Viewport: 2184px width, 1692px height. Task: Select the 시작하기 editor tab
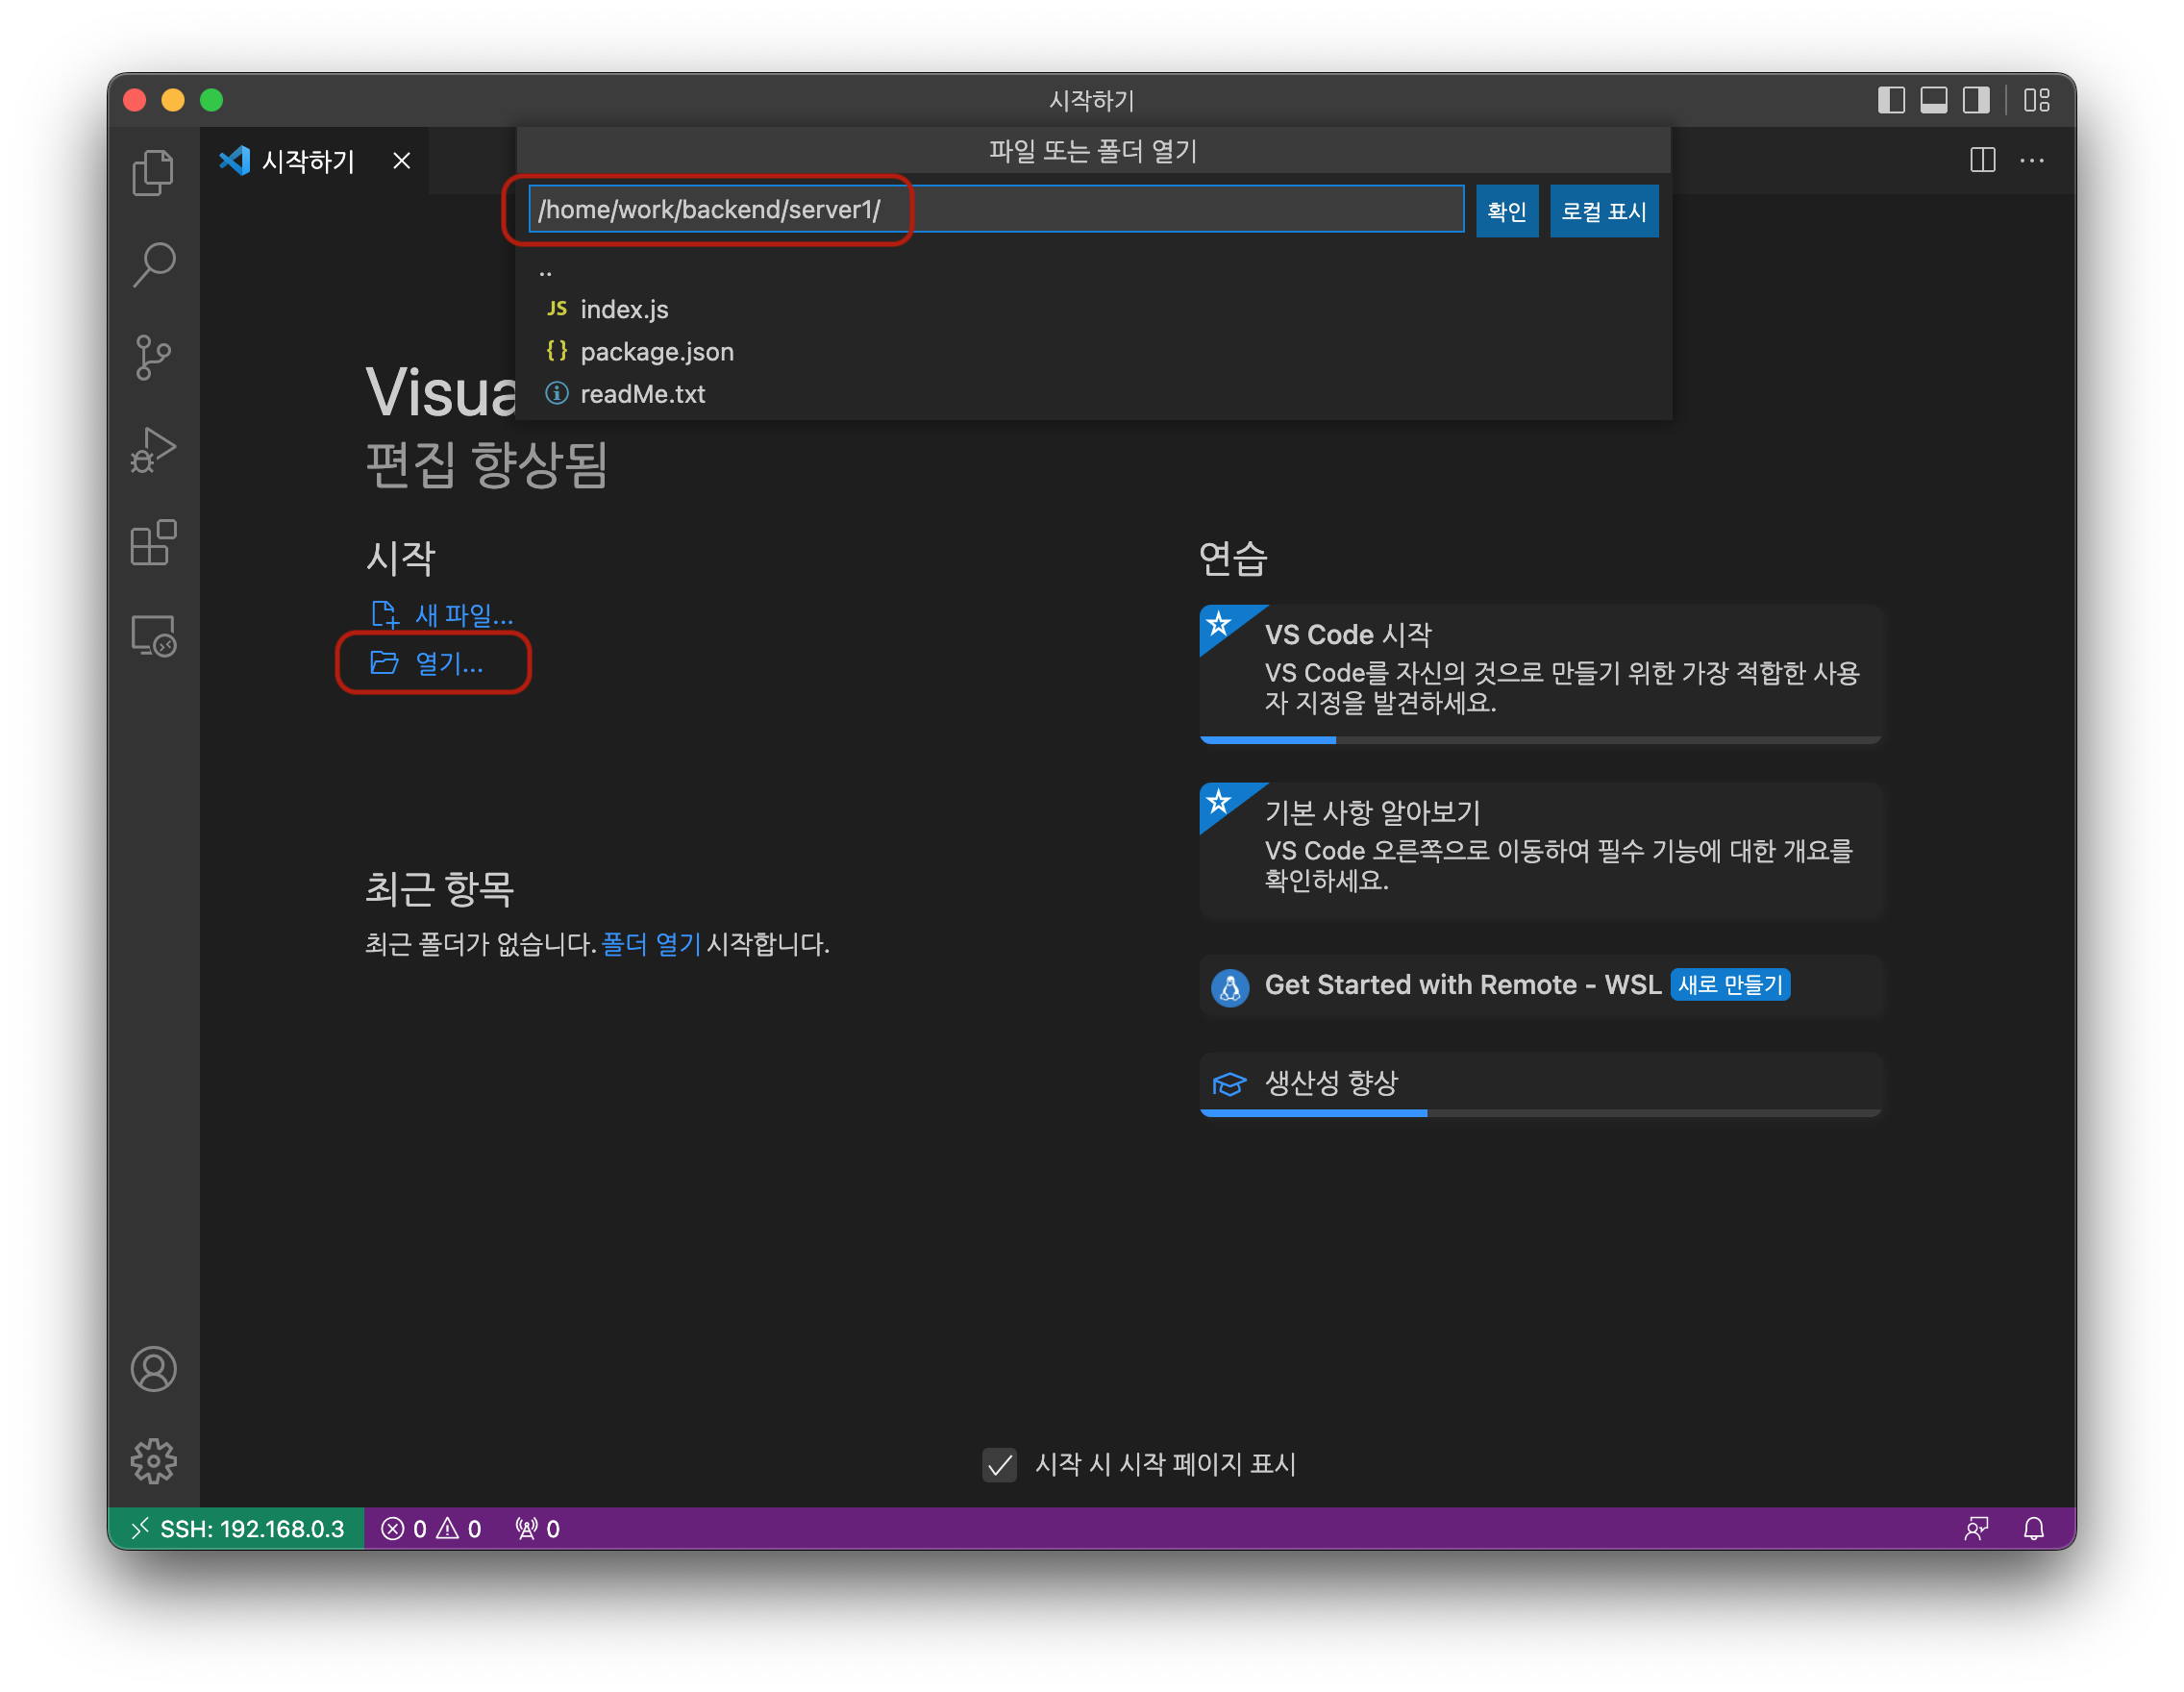307,161
